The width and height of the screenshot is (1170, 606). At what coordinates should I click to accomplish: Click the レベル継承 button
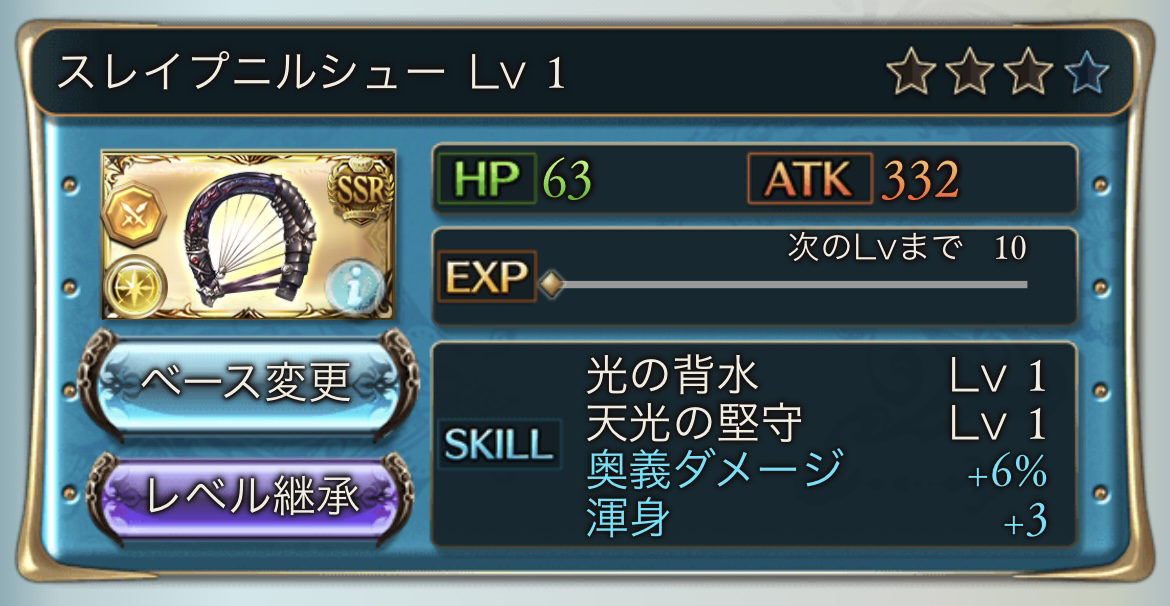click(x=249, y=498)
